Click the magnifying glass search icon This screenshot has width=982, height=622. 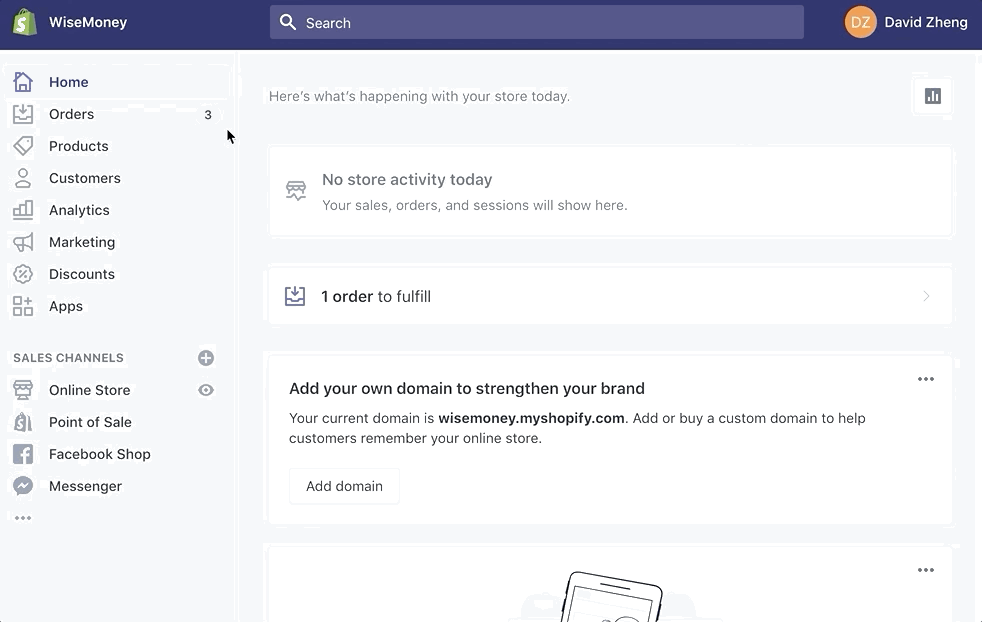(287, 23)
